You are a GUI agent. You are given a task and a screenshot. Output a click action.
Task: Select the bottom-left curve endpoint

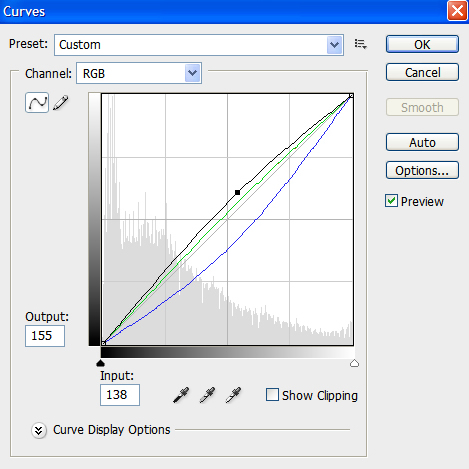tap(103, 343)
